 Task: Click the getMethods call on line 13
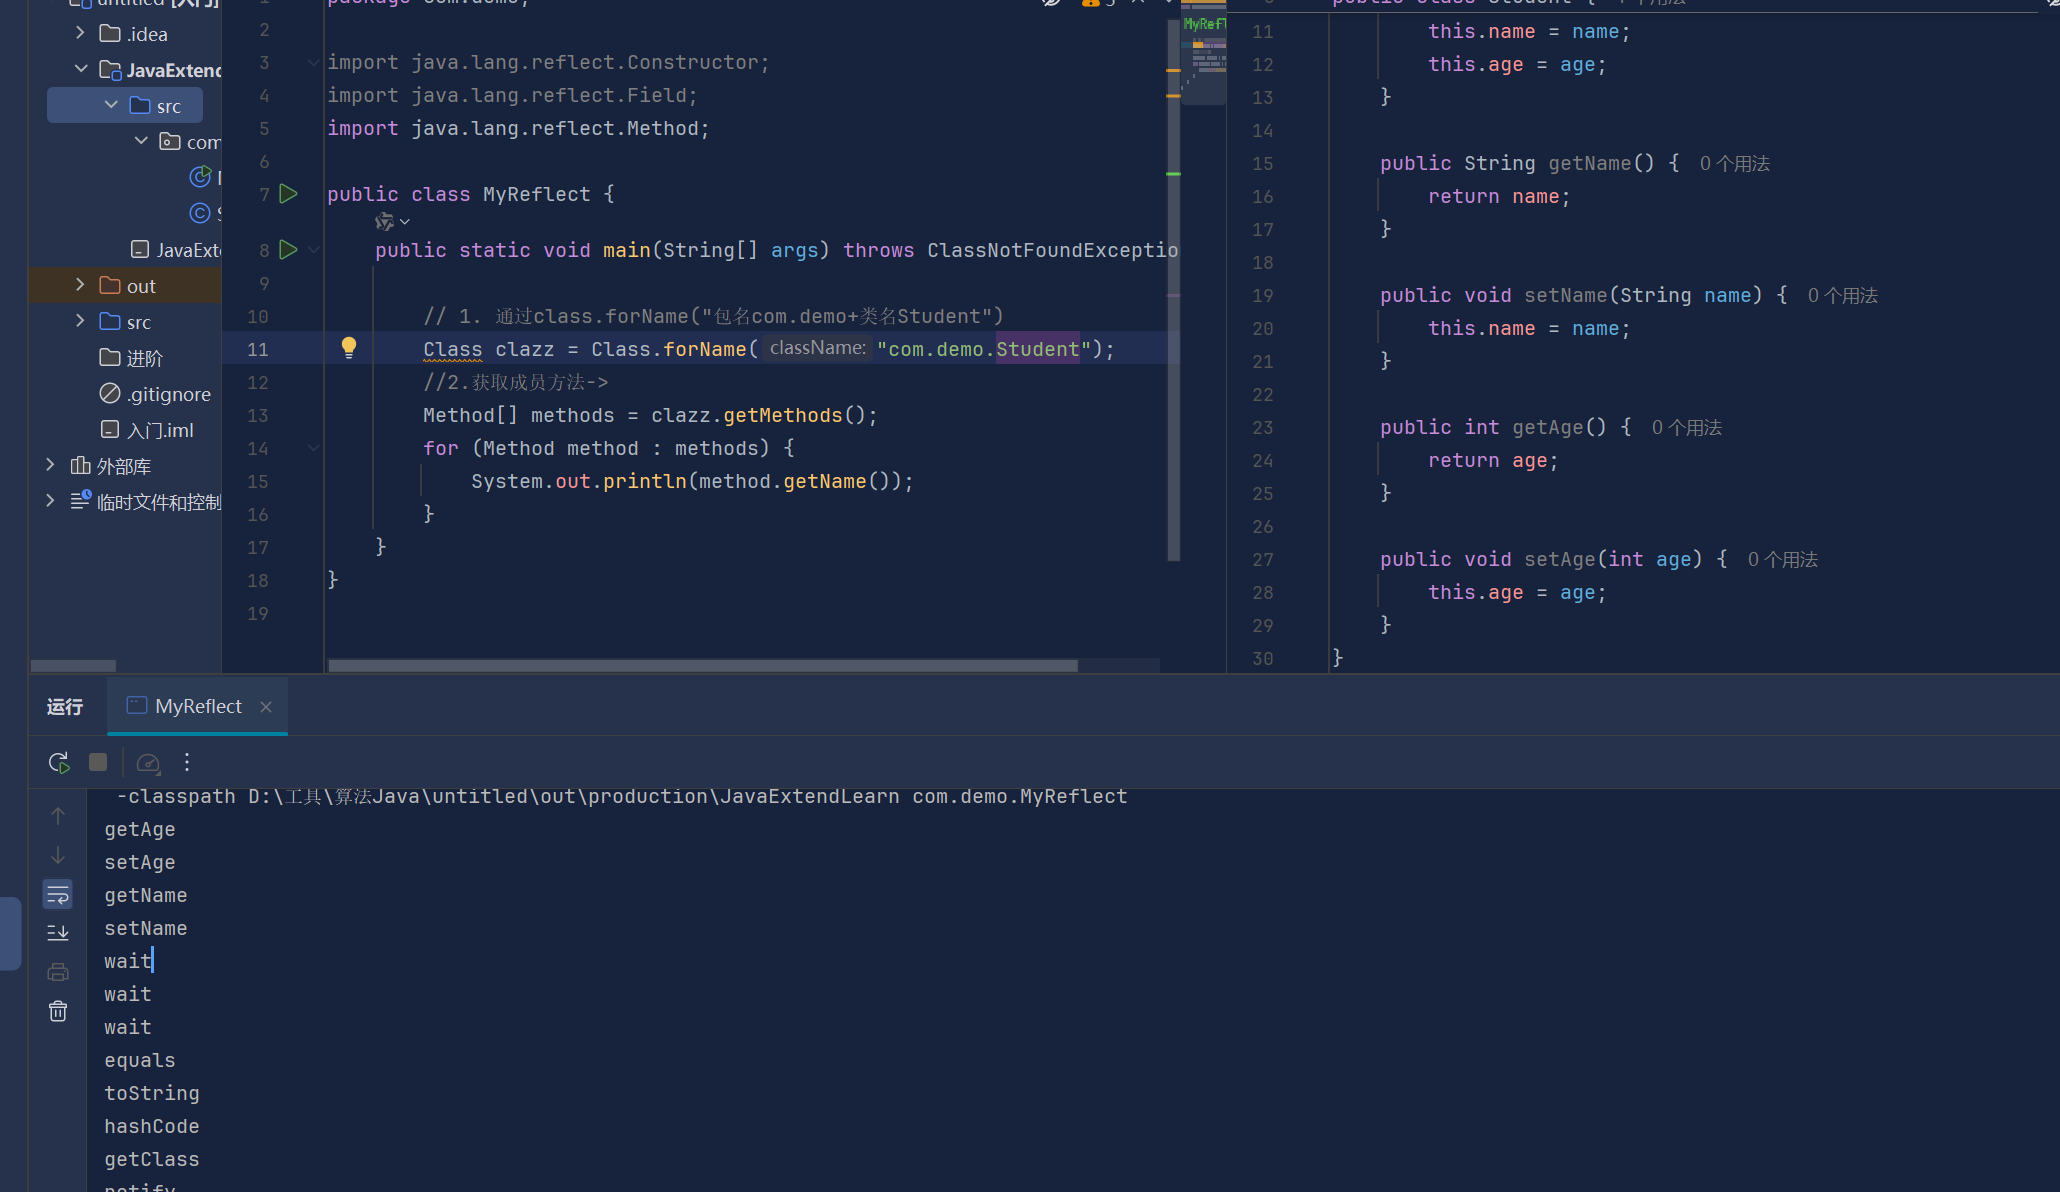pyautogui.click(x=783, y=415)
